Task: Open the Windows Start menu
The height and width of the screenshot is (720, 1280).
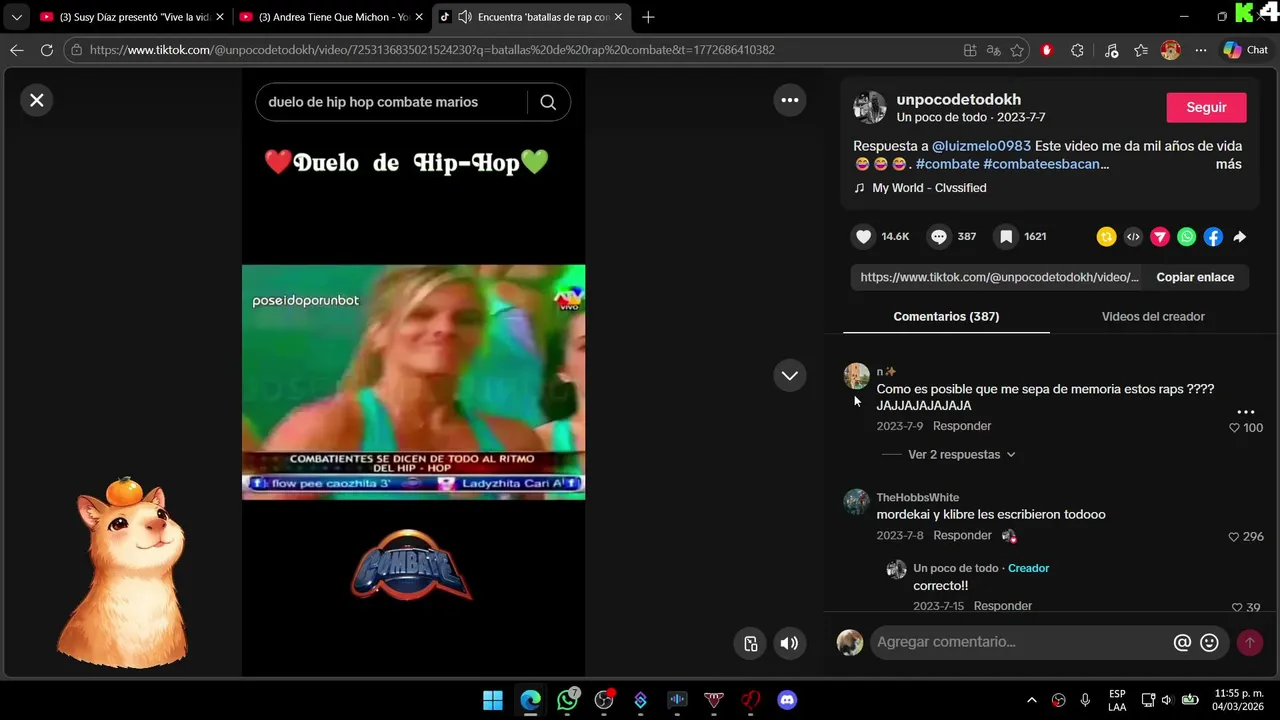Action: click(493, 700)
